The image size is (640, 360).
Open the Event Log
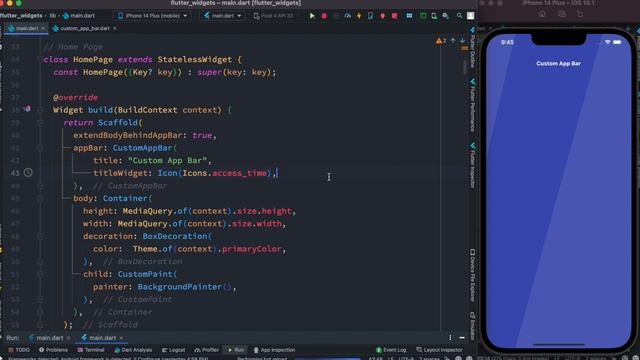pyautogui.click(x=391, y=350)
